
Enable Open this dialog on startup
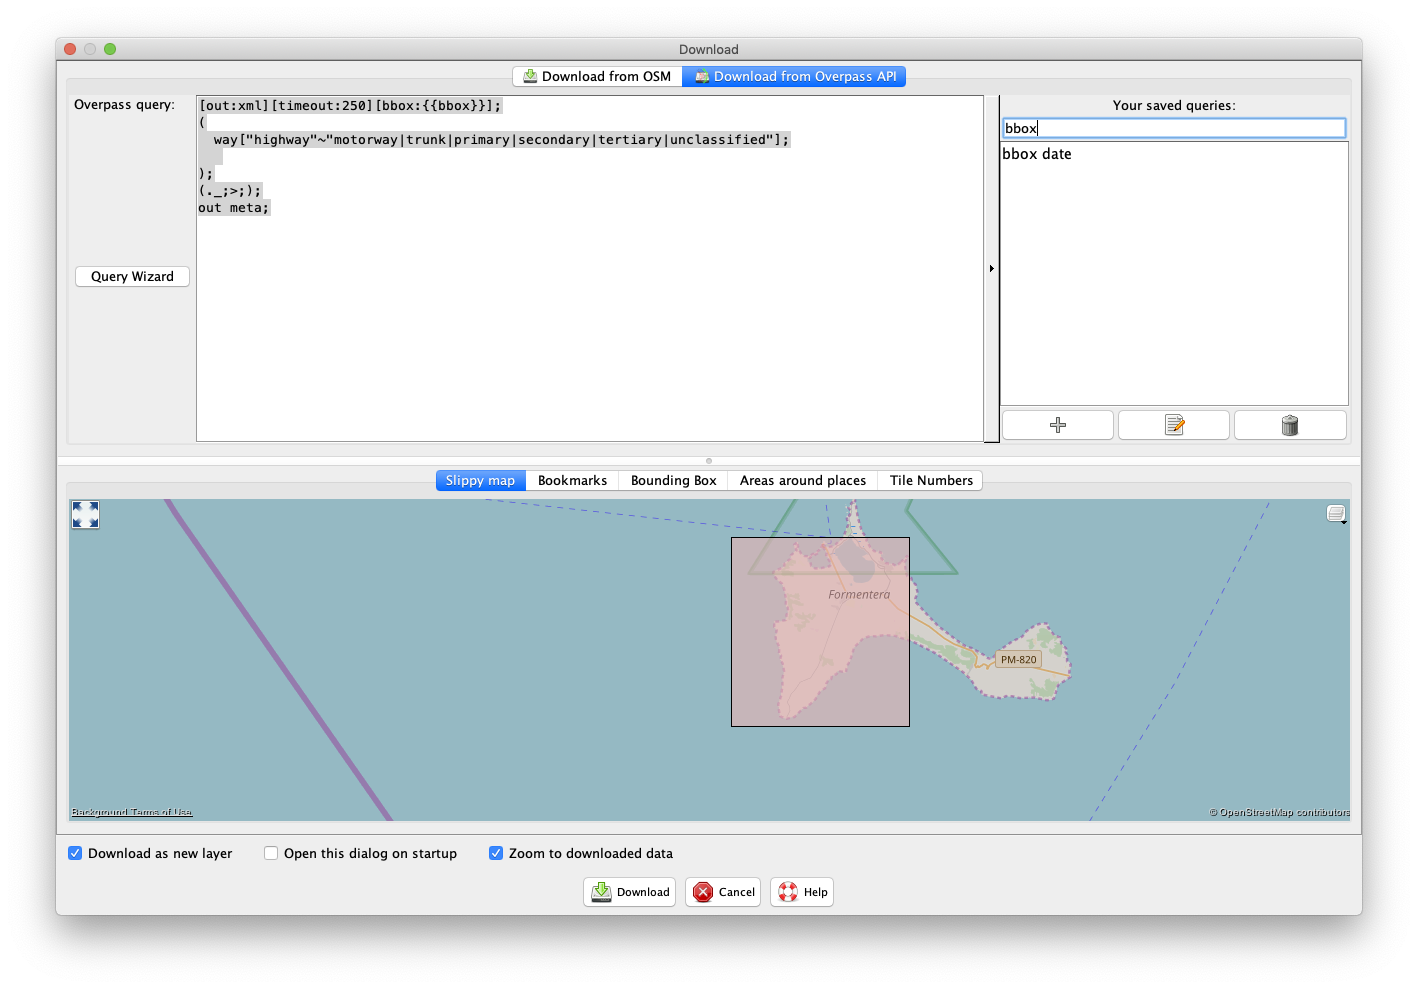pos(271,853)
